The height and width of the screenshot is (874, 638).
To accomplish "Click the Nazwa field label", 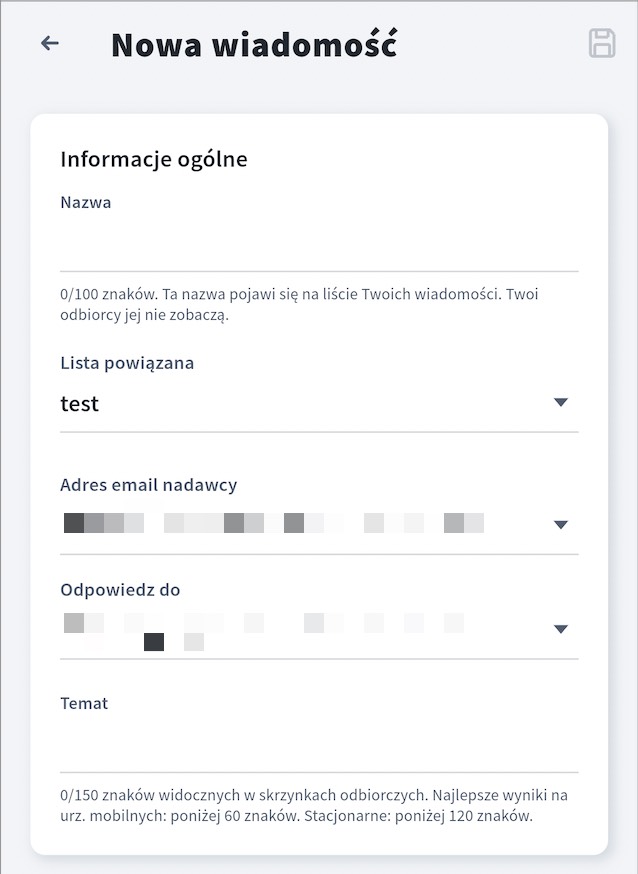I will pos(86,202).
